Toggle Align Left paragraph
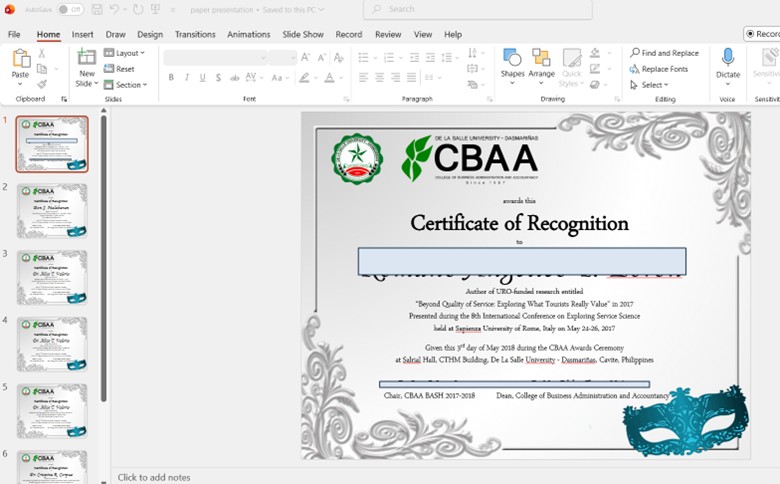780x484 pixels. coord(364,78)
